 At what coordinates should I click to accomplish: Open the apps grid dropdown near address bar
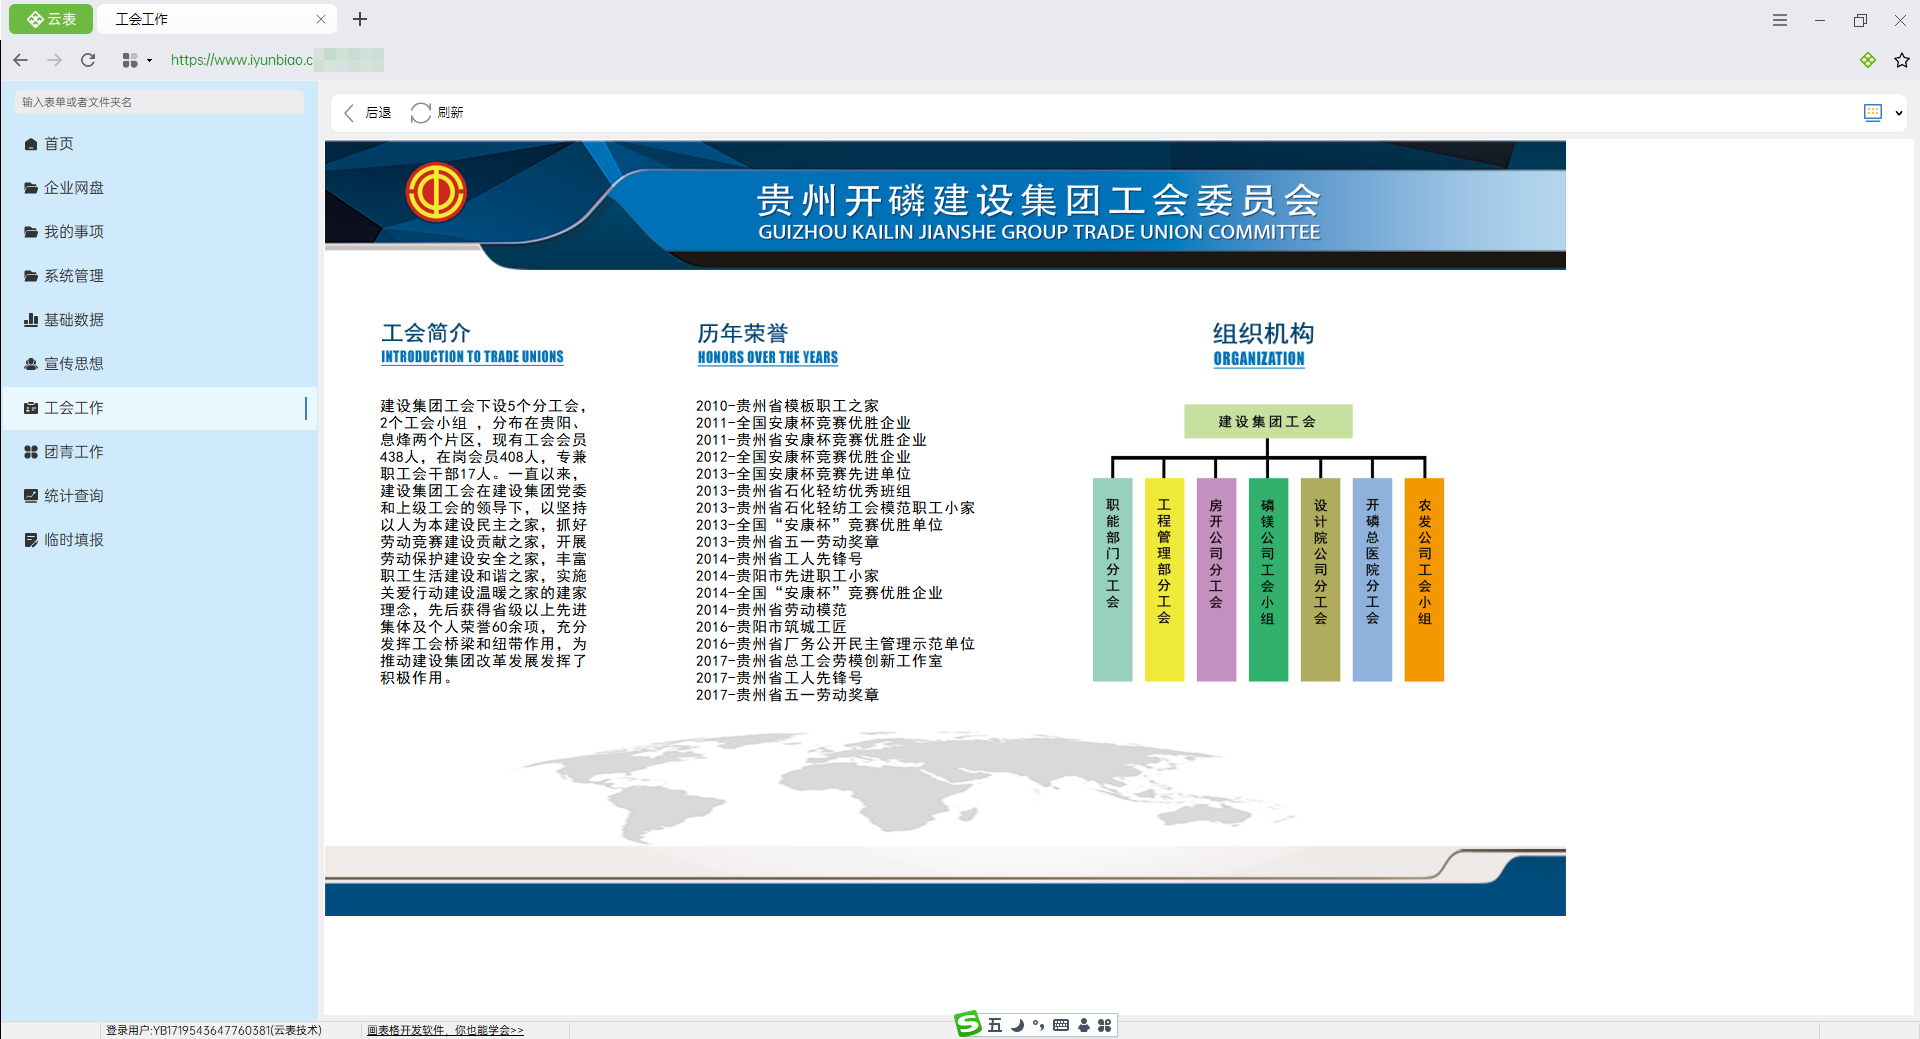[x=136, y=60]
